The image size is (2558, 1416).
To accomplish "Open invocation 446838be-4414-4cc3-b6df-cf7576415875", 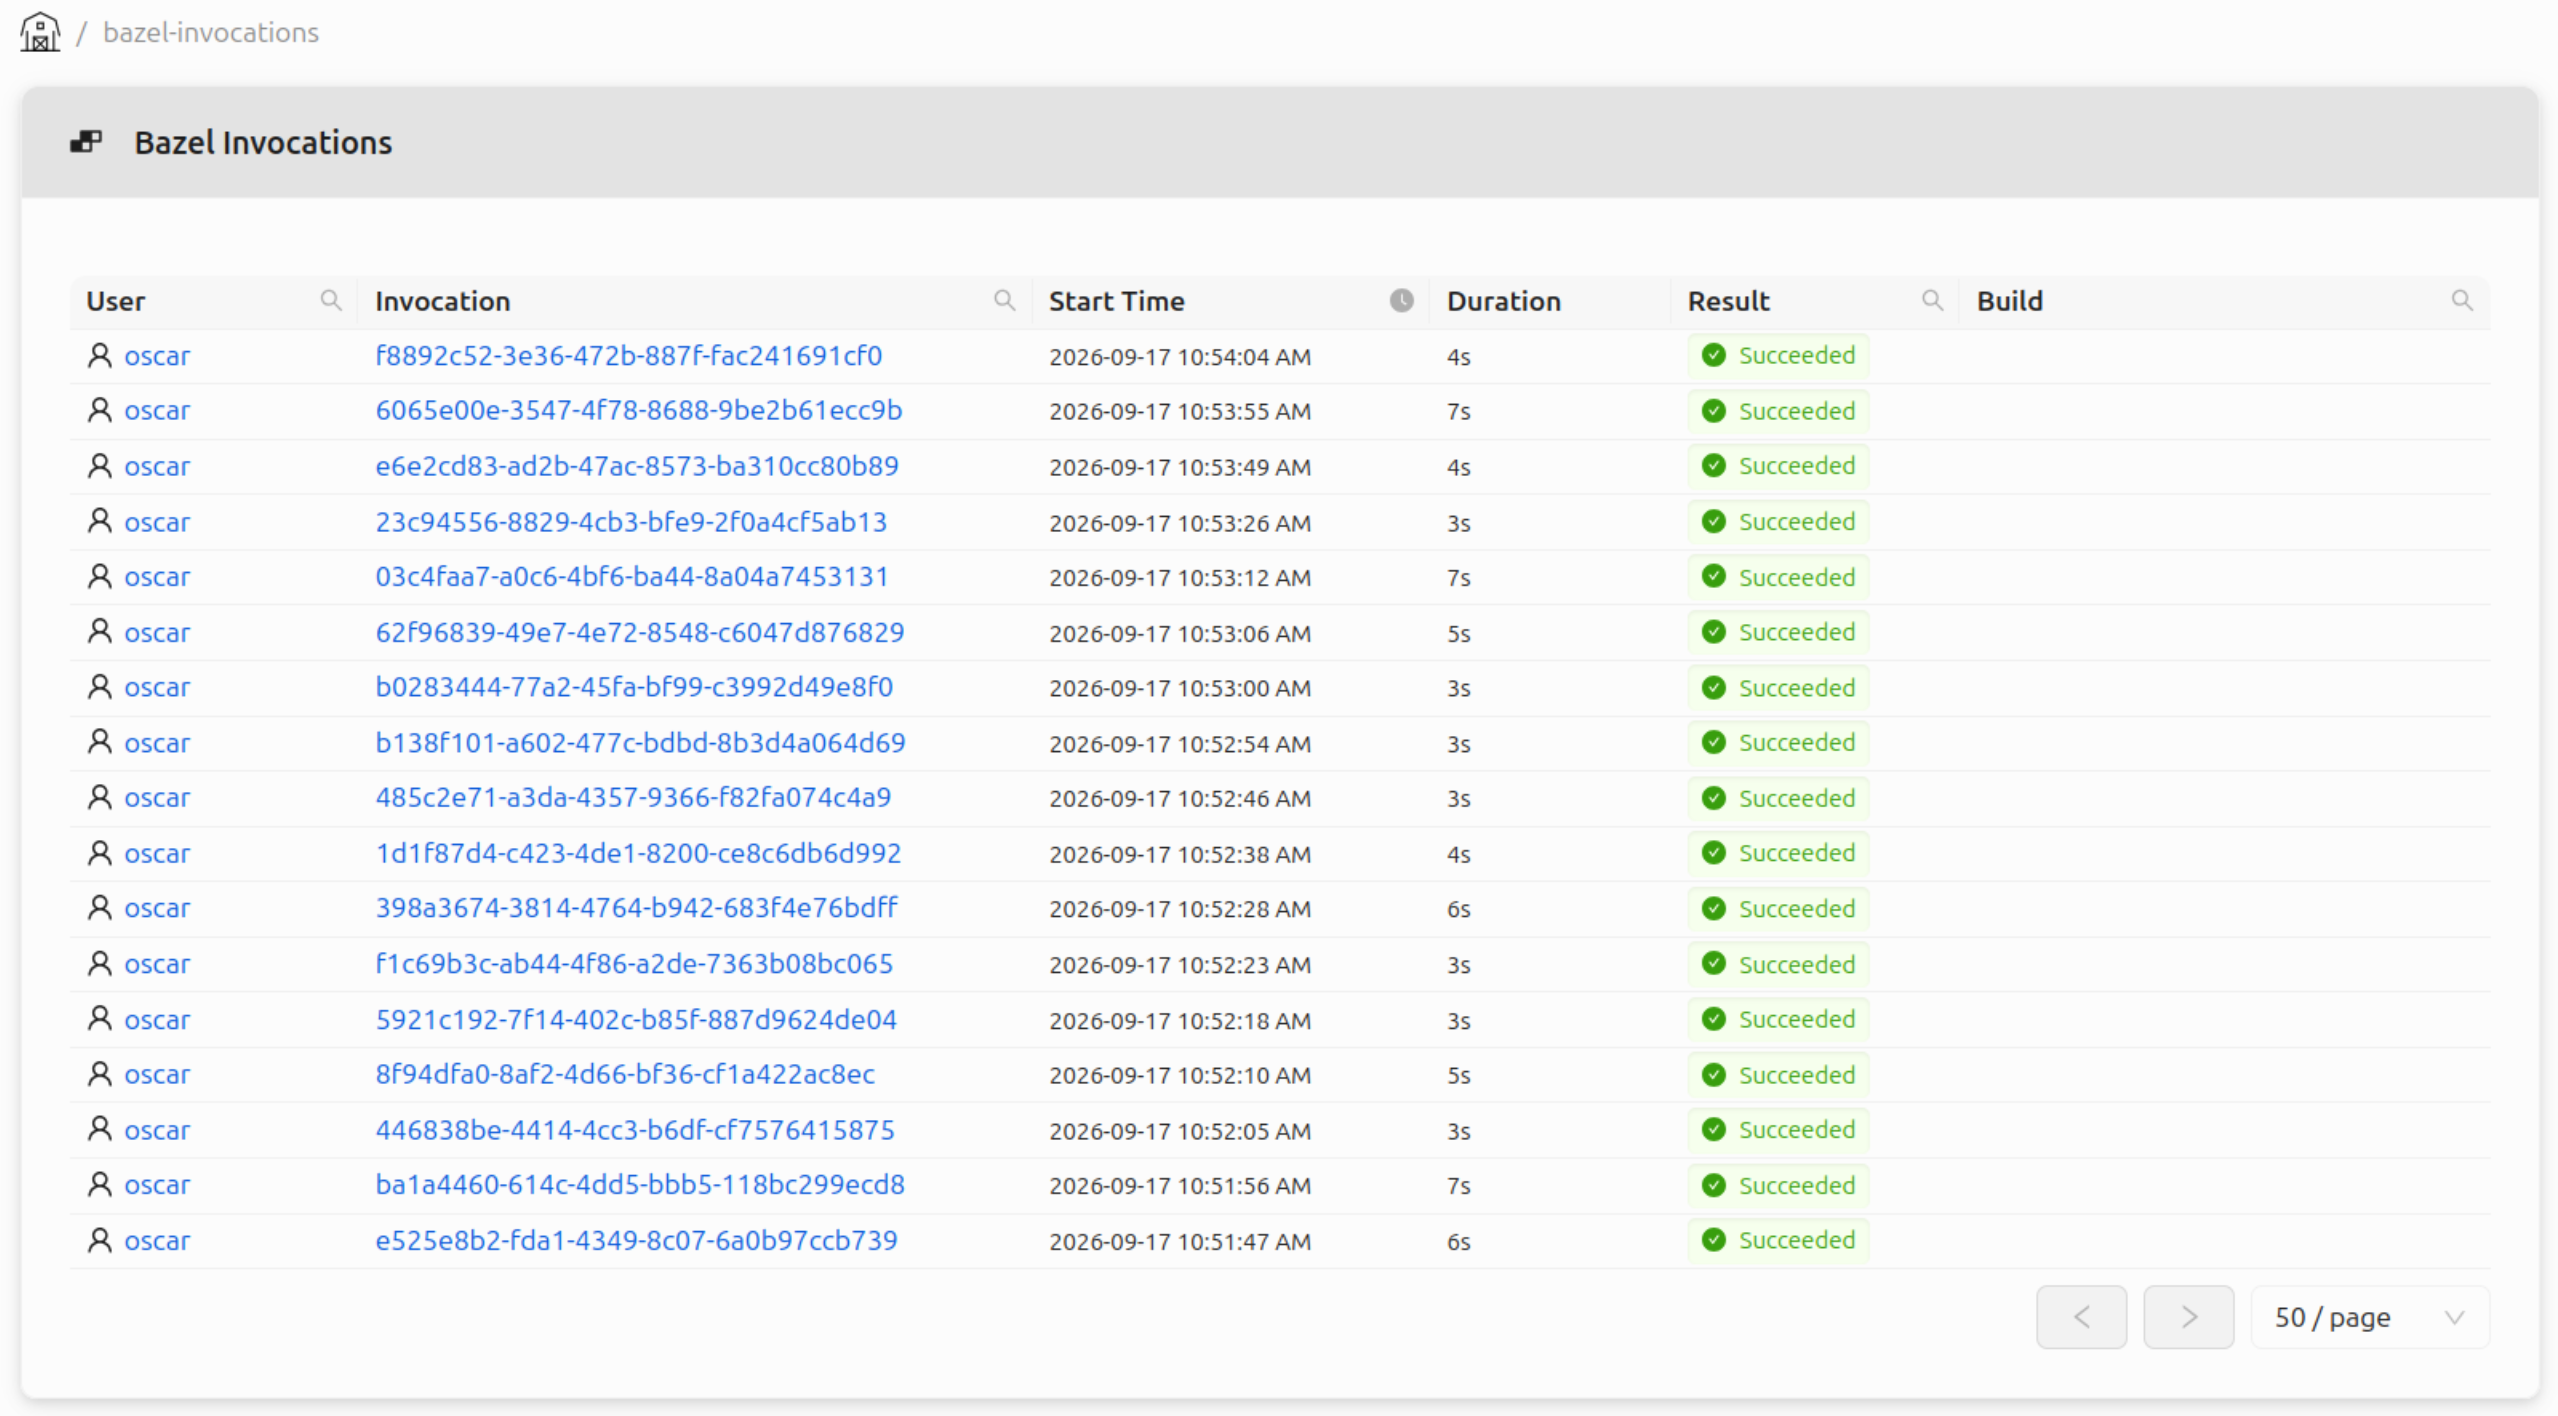I will [635, 1130].
